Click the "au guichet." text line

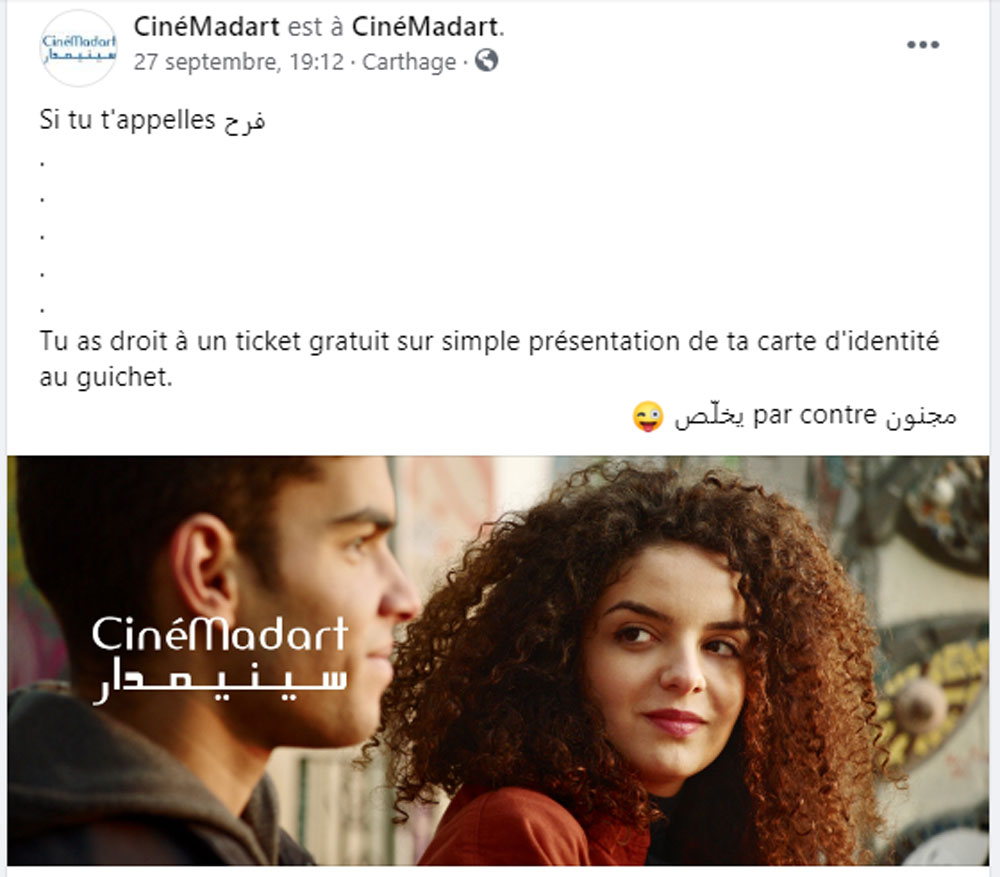coord(106,377)
